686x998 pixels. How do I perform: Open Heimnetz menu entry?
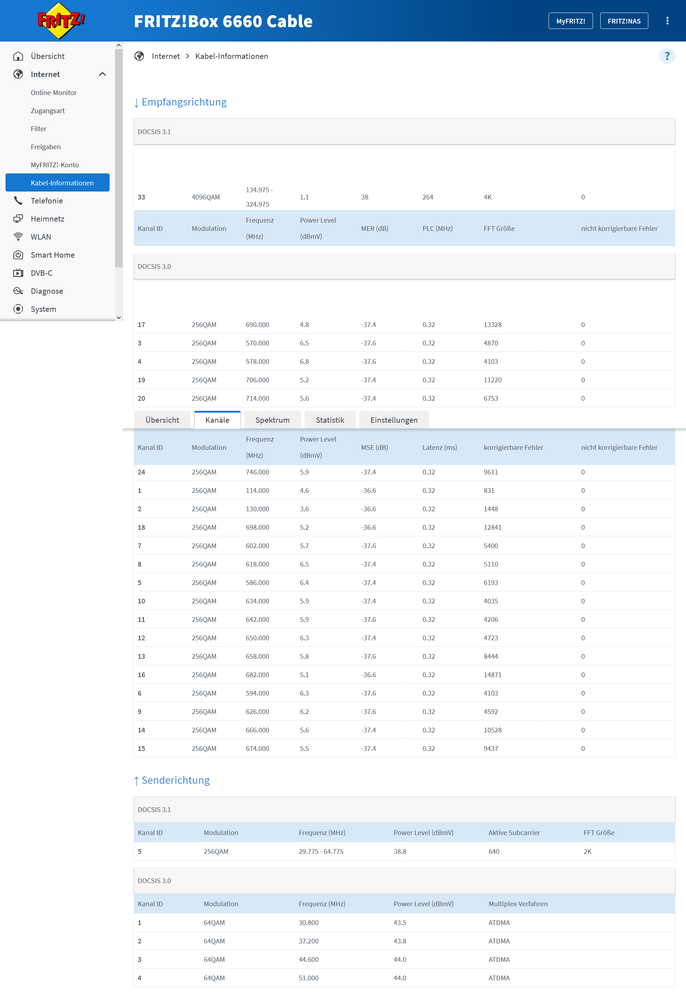click(47, 219)
